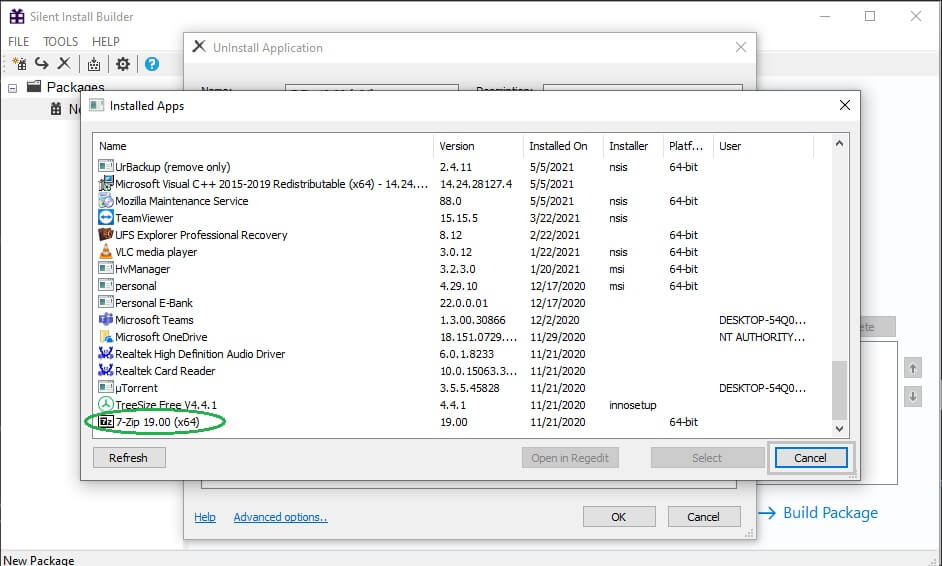This screenshot has width=942, height=566.
Task: Sort list by Version column header
Action: 478,146
